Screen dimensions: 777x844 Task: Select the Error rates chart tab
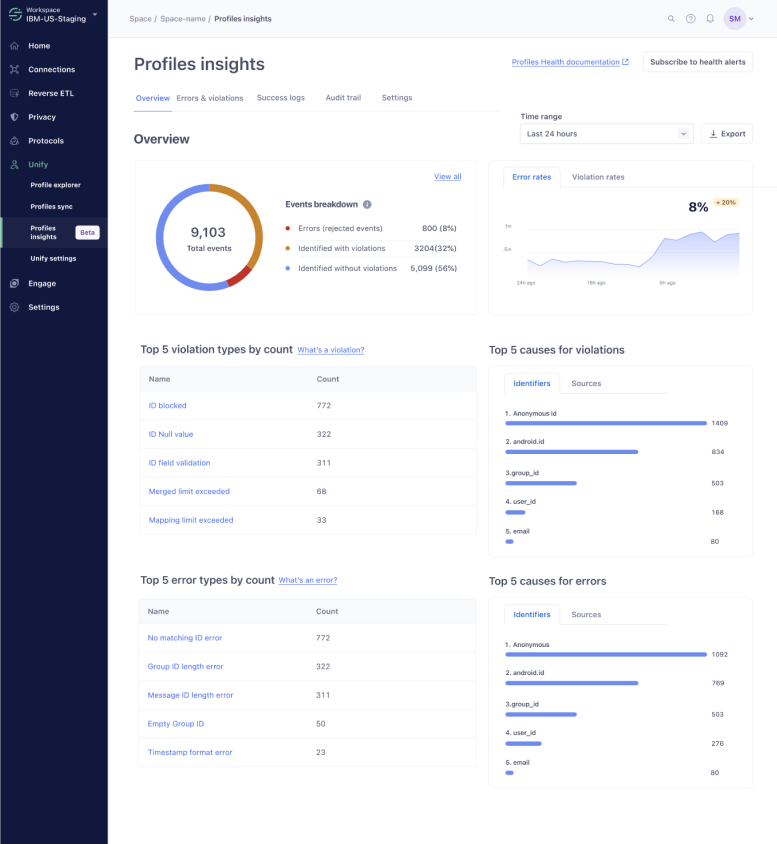(x=532, y=177)
